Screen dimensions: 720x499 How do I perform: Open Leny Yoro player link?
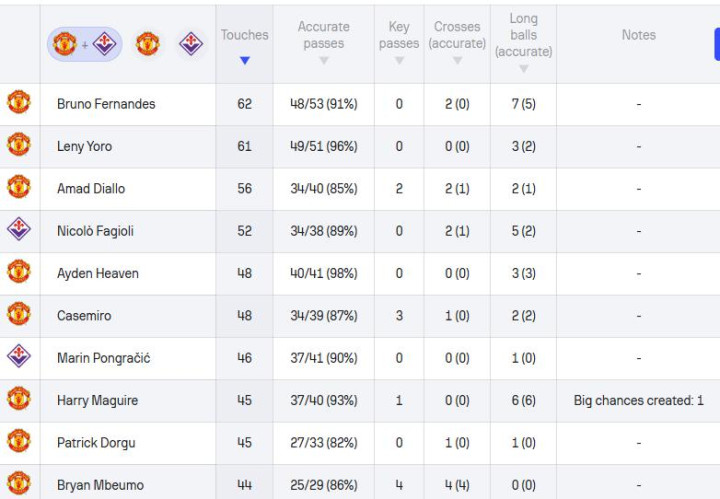(84, 146)
